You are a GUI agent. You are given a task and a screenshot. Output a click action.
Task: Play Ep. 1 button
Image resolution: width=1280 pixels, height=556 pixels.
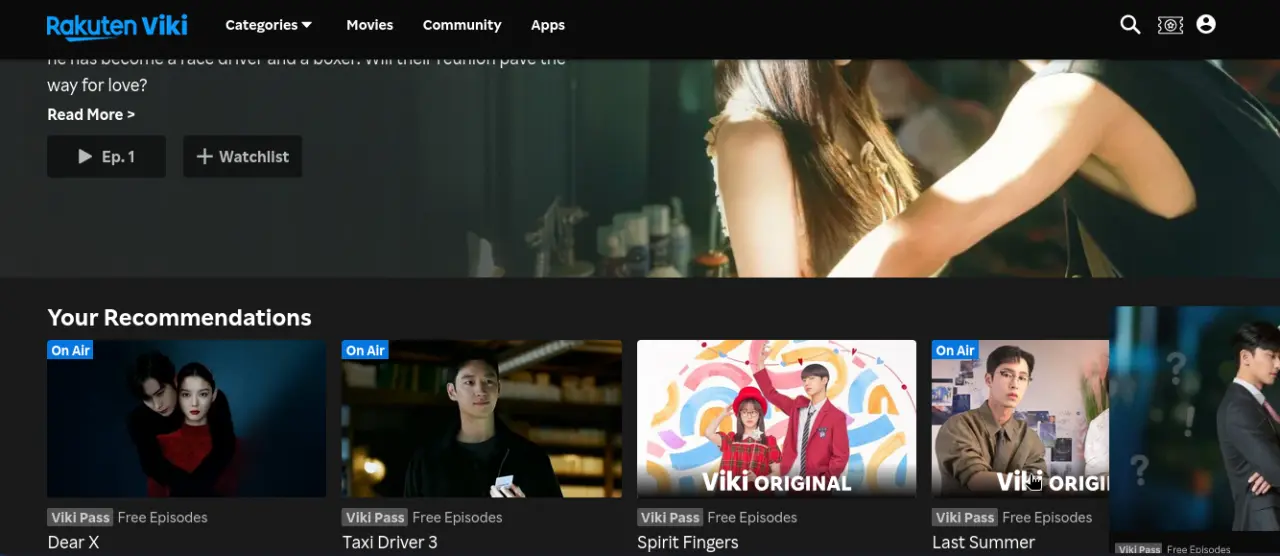(x=106, y=157)
